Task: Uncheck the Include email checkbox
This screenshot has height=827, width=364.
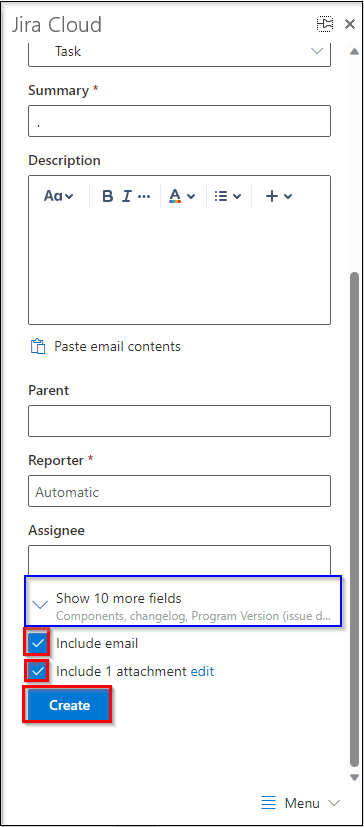Action: click(38, 643)
